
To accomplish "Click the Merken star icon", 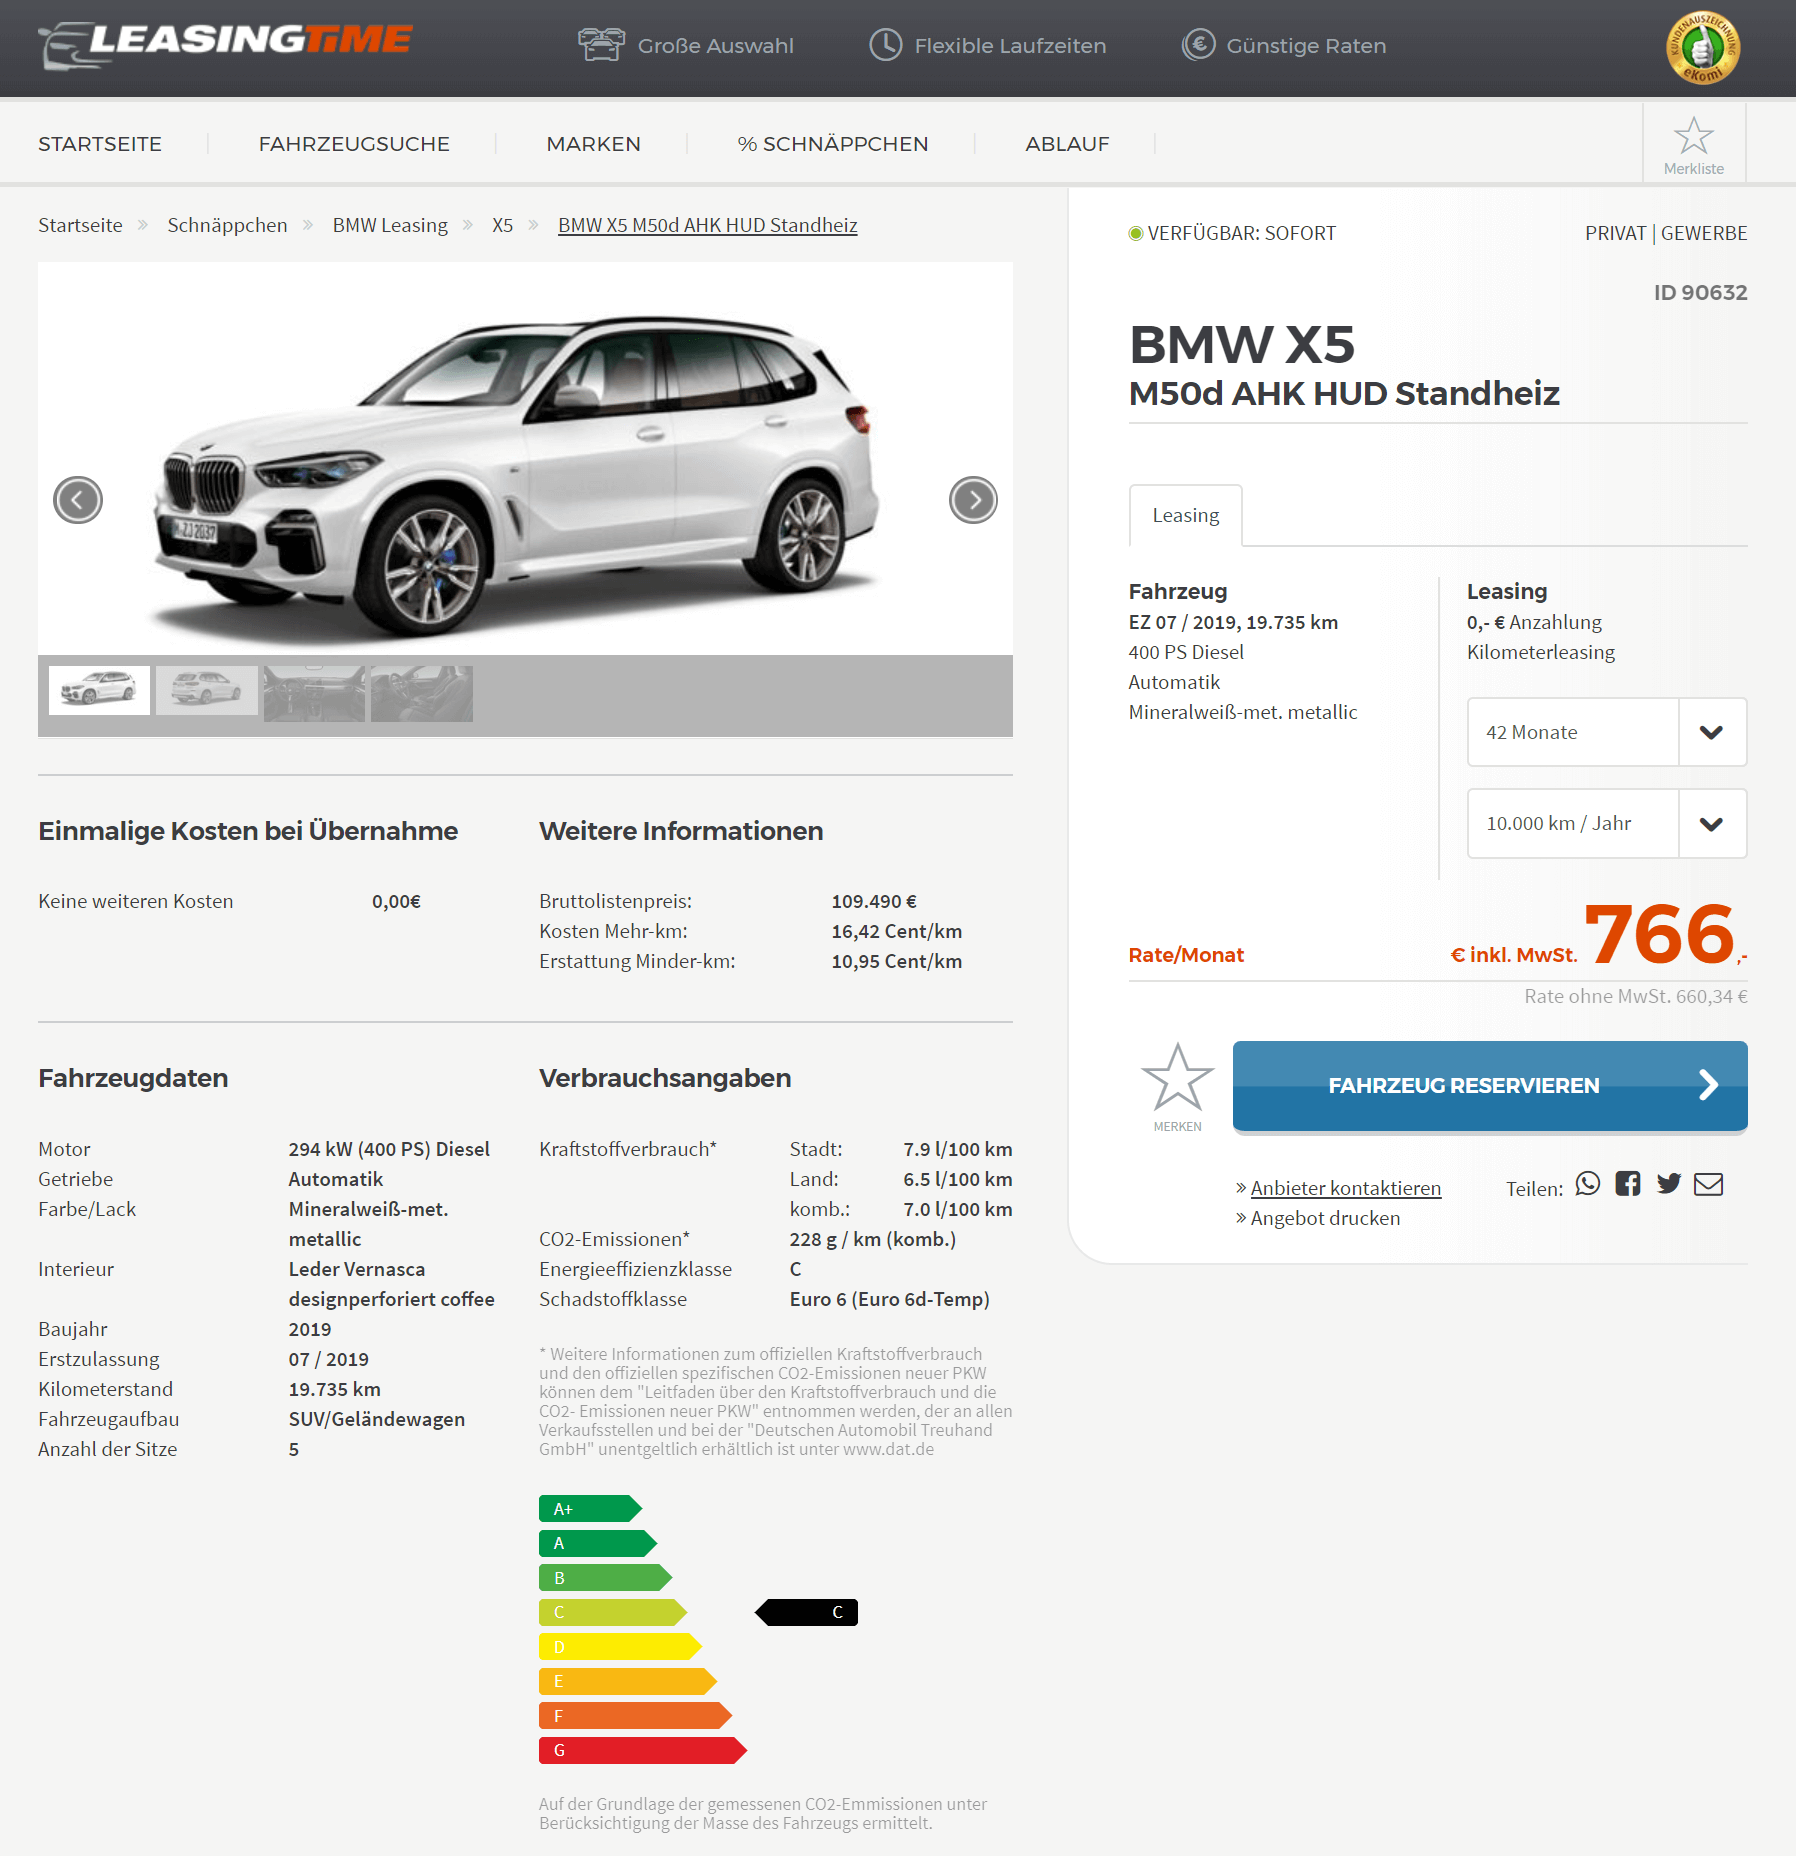I will pyautogui.click(x=1177, y=1077).
